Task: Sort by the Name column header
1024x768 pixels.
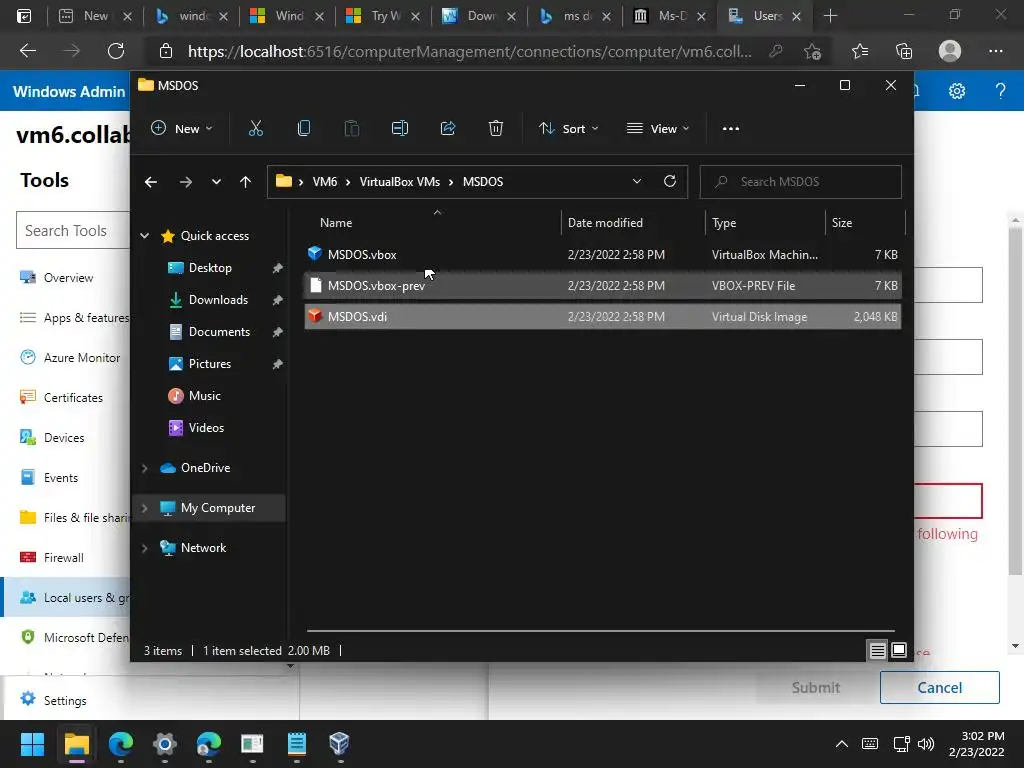Action: (336, 223)
